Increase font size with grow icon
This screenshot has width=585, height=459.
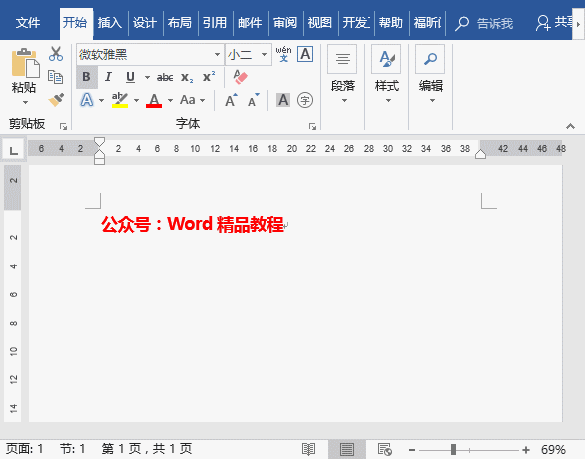click(x=231, y=100)
